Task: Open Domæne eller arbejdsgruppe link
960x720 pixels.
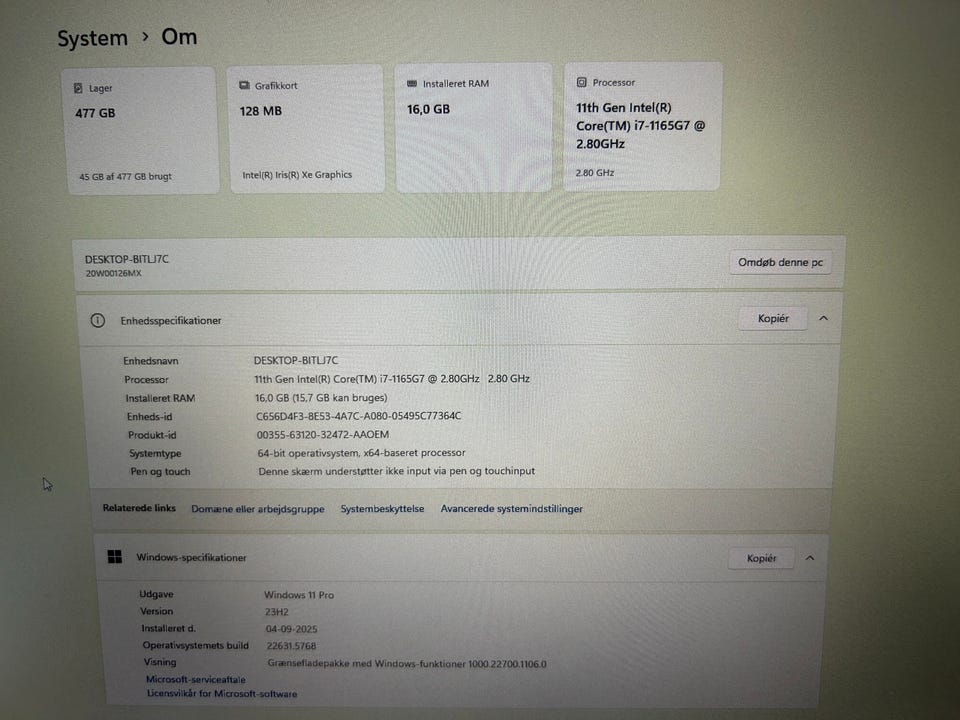Action: pyautogui.click(x=258, y=509)
